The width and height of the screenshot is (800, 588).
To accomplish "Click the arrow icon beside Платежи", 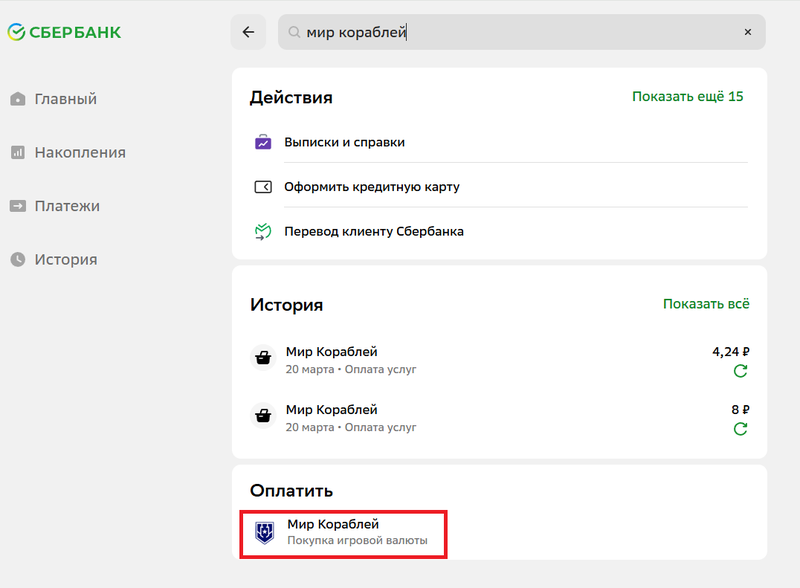I will pos(18,206).
